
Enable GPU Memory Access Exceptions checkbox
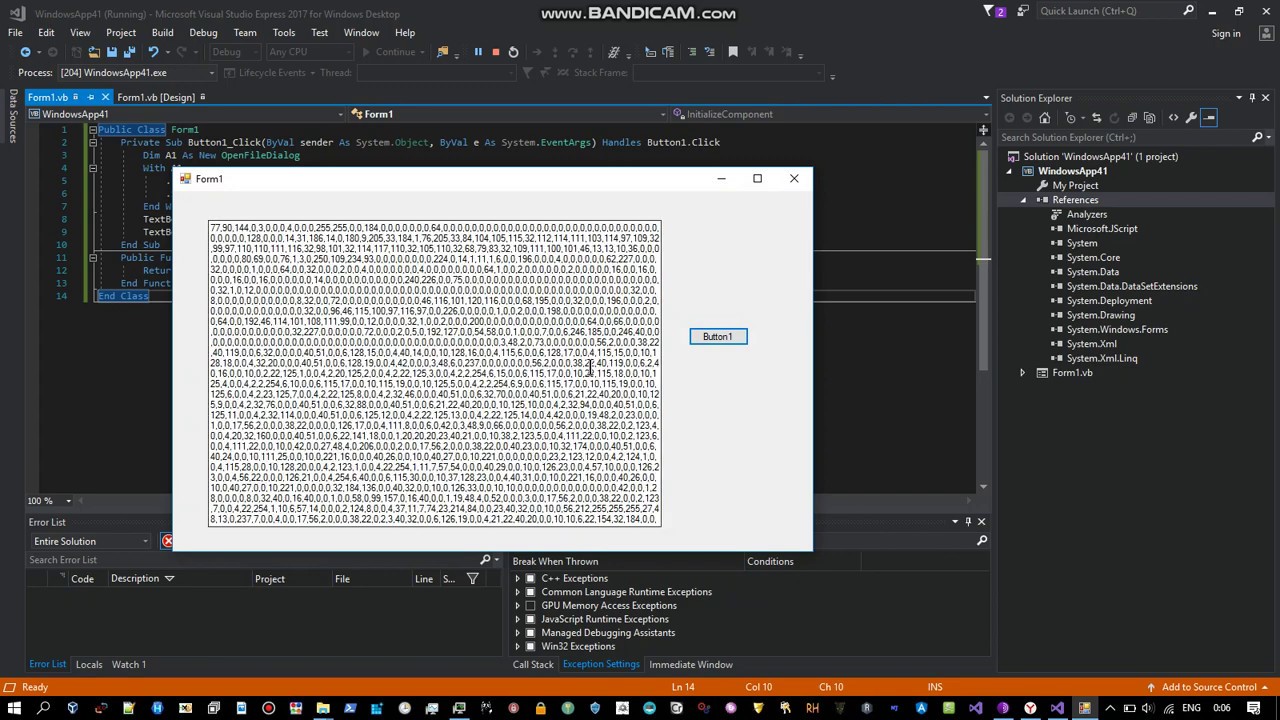(x=531, y=606)
